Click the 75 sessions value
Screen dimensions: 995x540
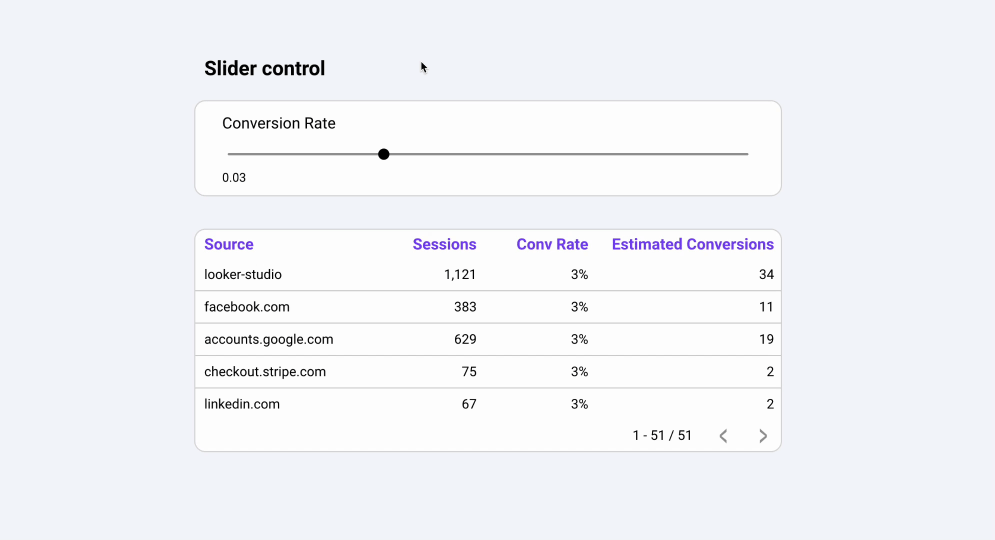[x=469, y=372]
